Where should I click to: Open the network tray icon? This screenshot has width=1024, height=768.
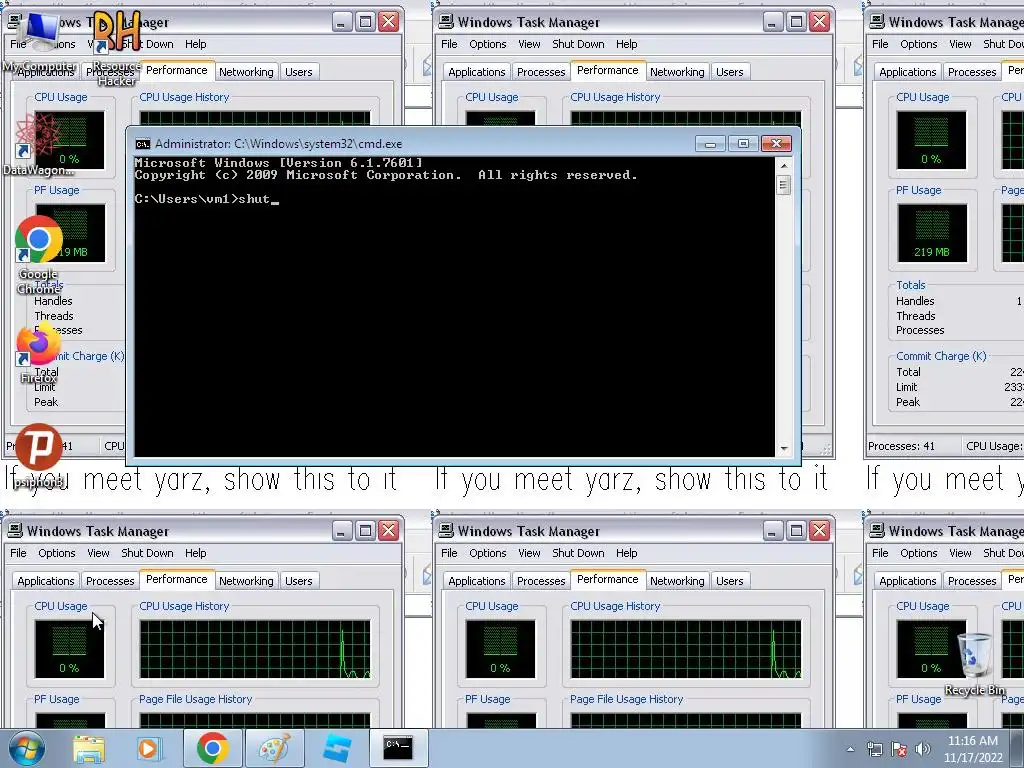pyautogui.click(x=874, y=749)
